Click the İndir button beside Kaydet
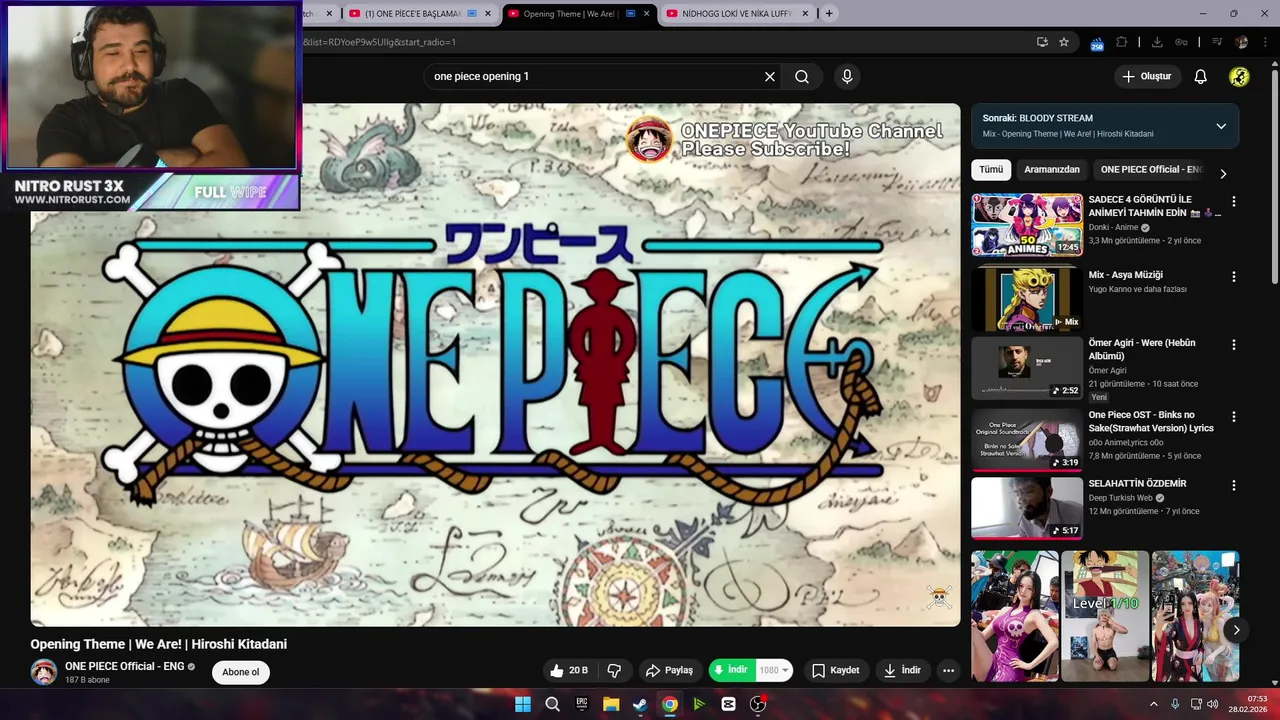The height and width of the screenshot is (720, 1280). click(902, 670)
